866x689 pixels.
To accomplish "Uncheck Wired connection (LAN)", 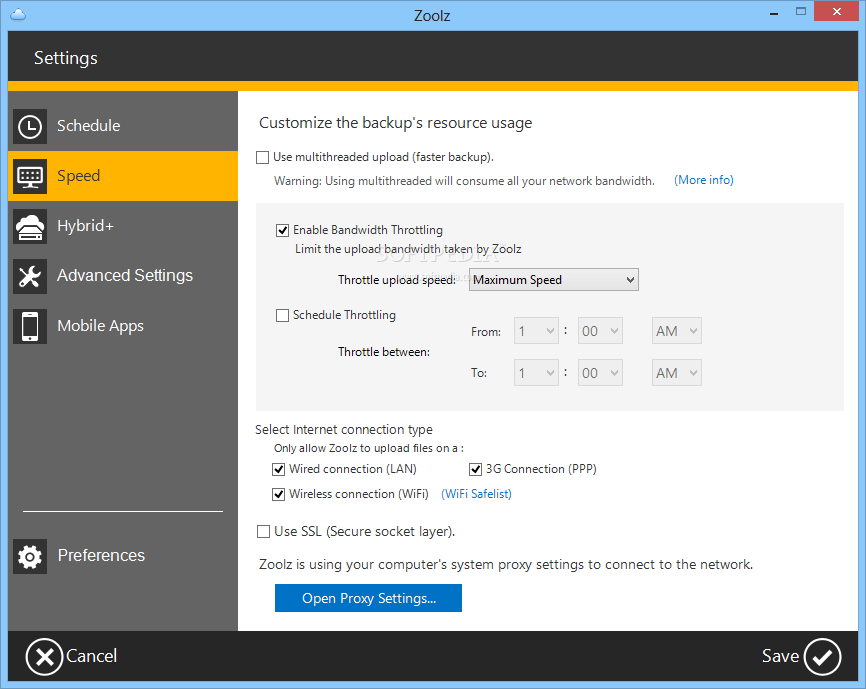I will [x=278, y=469].
